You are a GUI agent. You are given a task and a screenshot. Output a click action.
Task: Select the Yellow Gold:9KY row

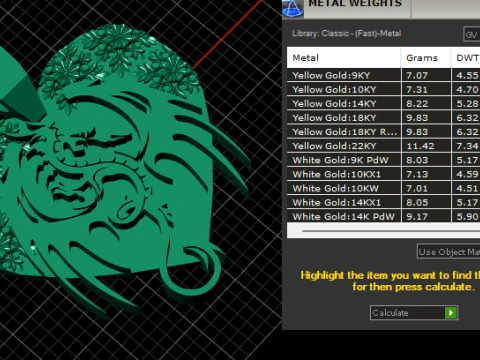pyautogui.click(x=383, y=75)
